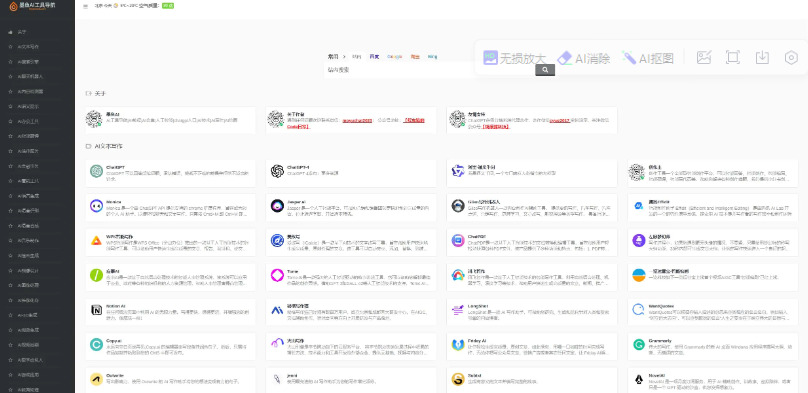Click the Grammarly card's green G icon
The width and height of the screenshot is (808, 393).
click(x=638, y=344)
